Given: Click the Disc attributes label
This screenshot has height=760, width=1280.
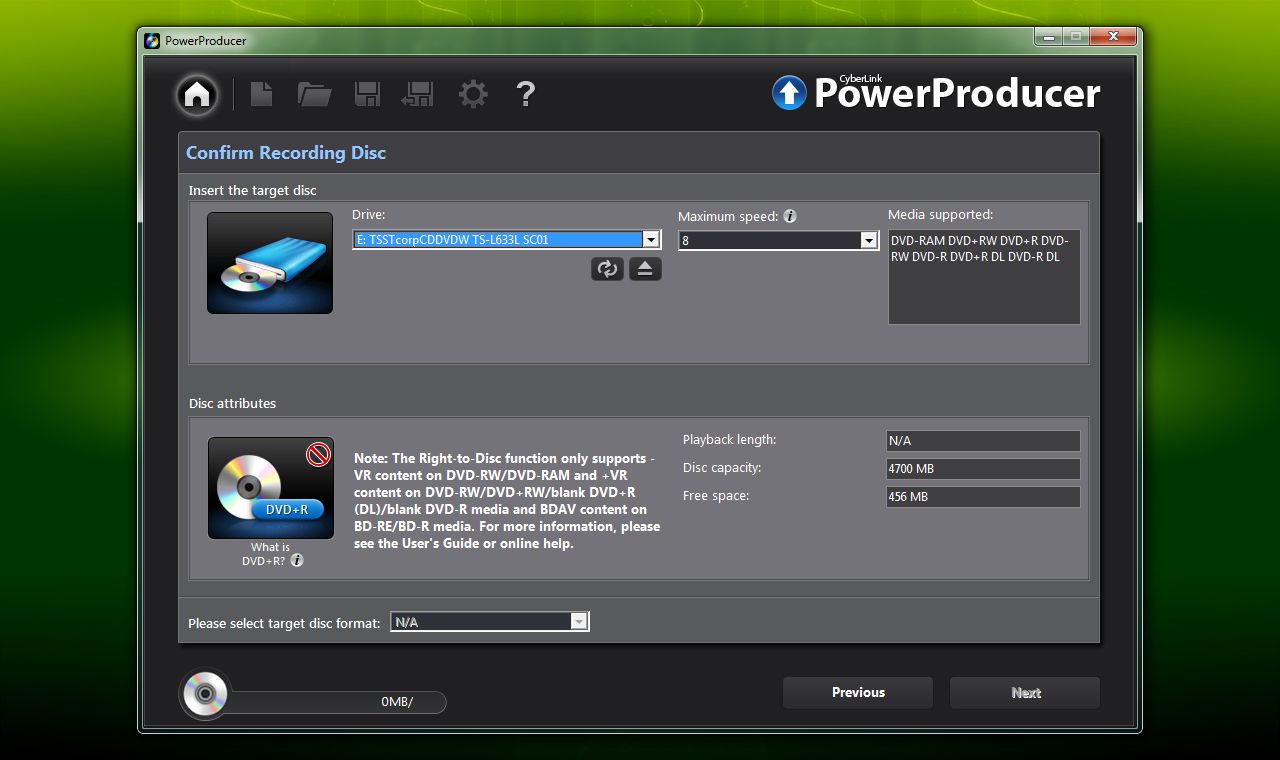Looking at the screenshot, I should pyautogui.click(x=232, y=403).
